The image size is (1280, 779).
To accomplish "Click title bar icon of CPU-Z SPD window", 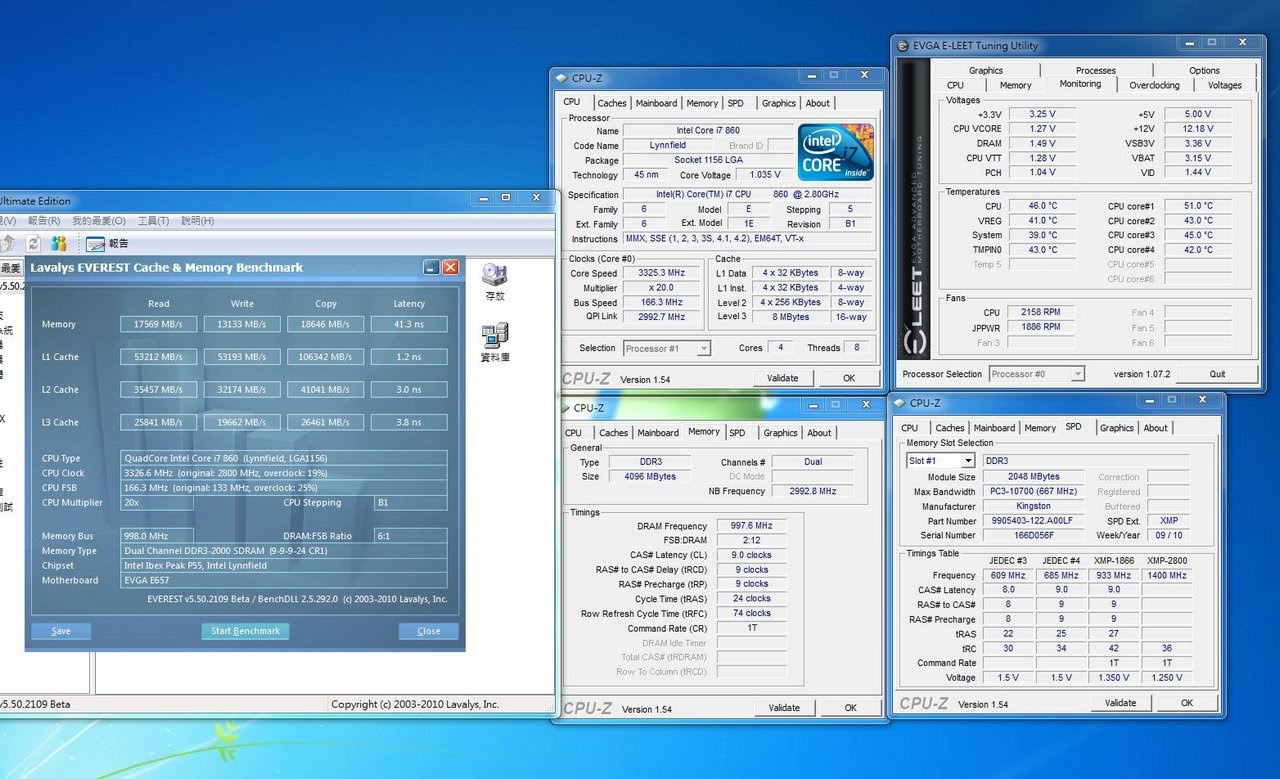I will click(x=899, y=403).
